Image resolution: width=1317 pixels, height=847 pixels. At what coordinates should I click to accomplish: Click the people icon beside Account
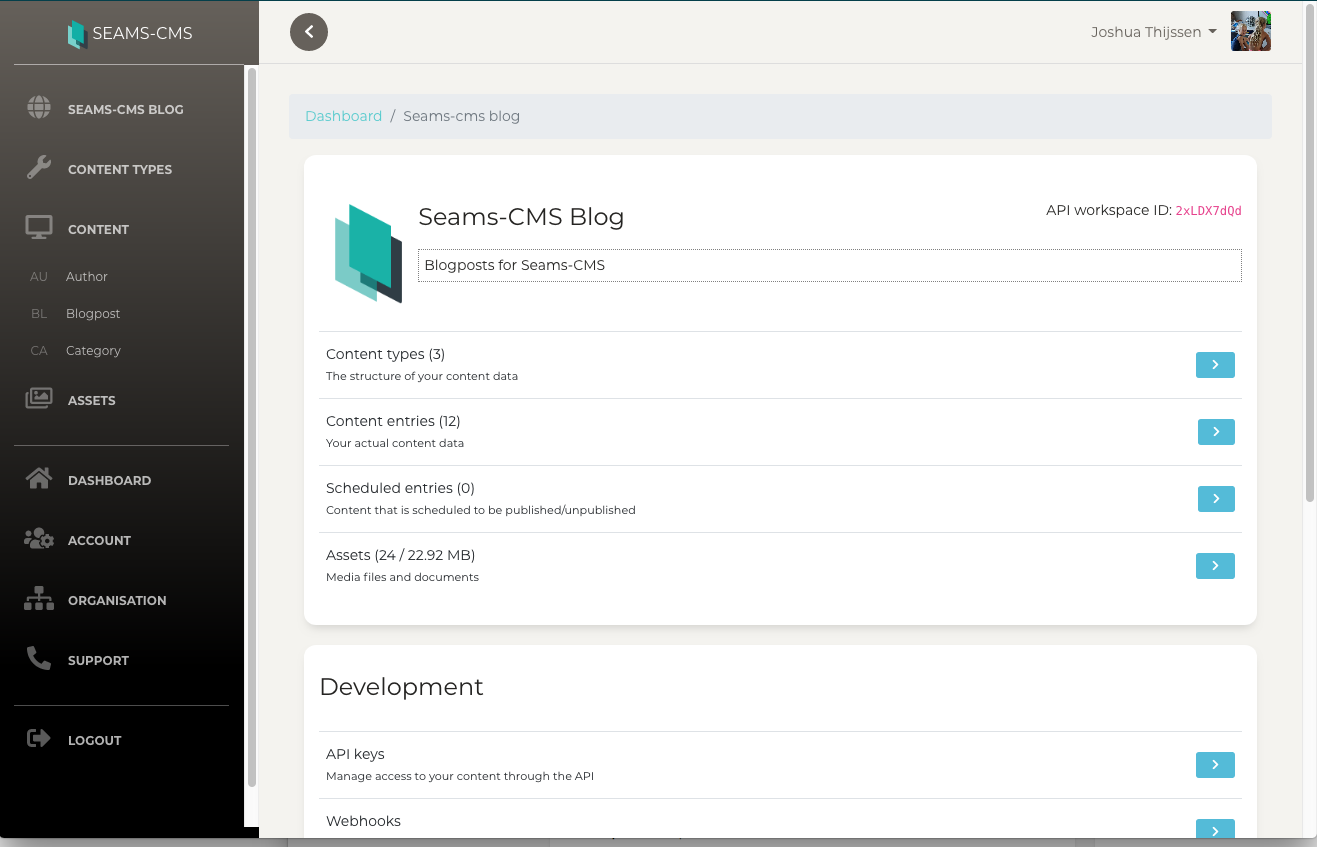pos(38,539)
